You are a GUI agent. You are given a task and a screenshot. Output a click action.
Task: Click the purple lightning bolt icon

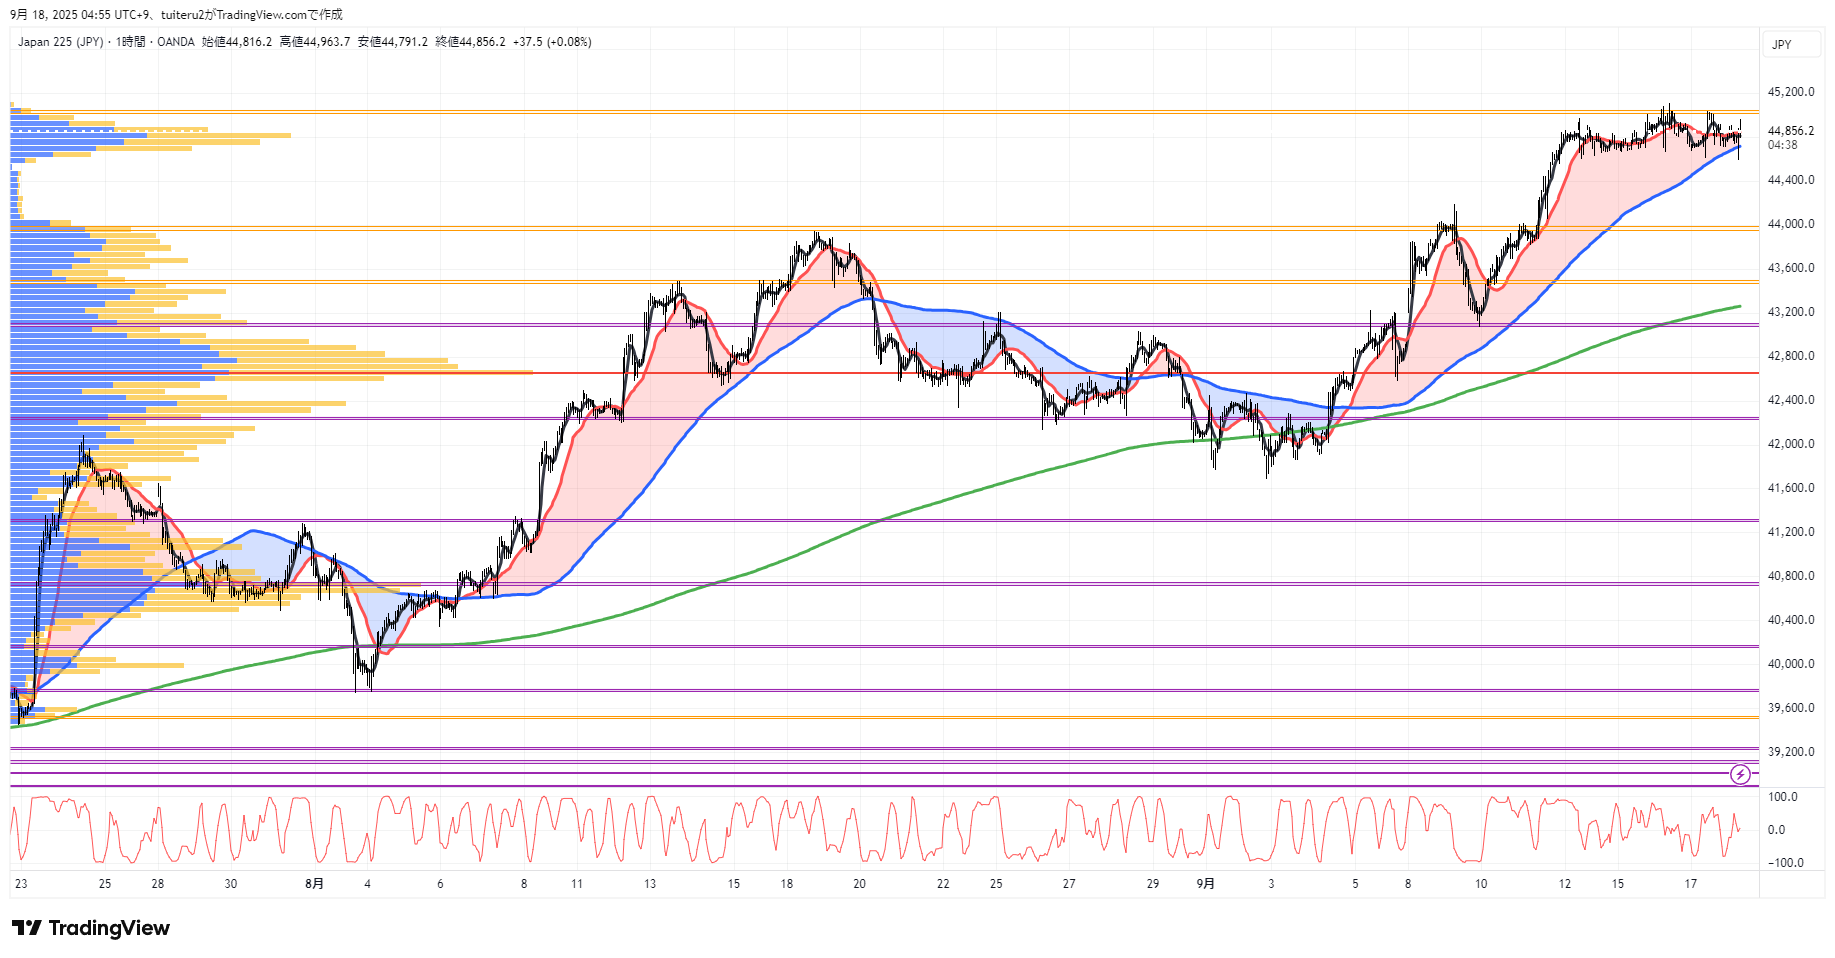(1740, 774)
